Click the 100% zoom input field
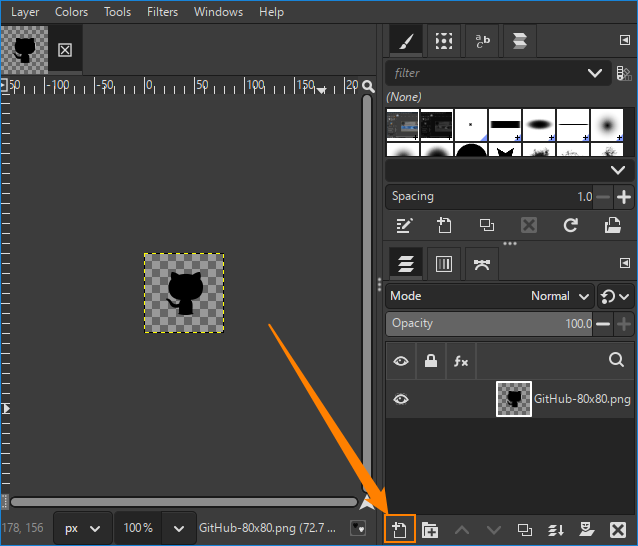Image resolution: width=638 pixels, height=546 pixels. pyautogui.click(x=138, y=529)
